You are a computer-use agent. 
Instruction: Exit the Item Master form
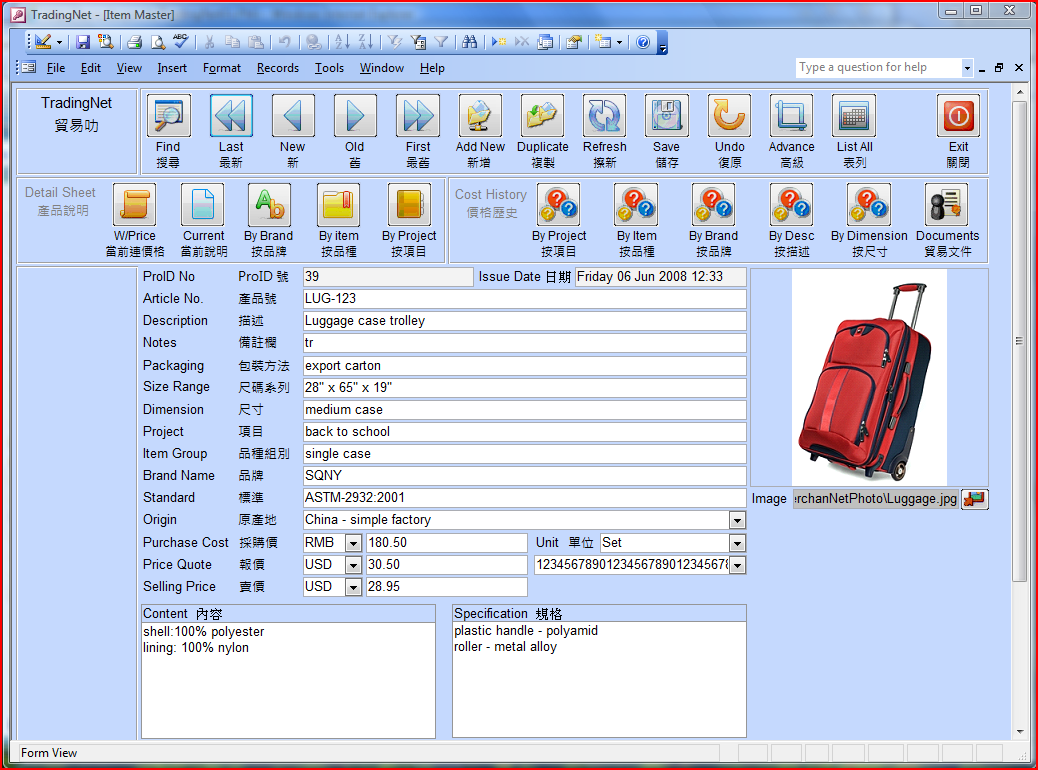(958, 117)
